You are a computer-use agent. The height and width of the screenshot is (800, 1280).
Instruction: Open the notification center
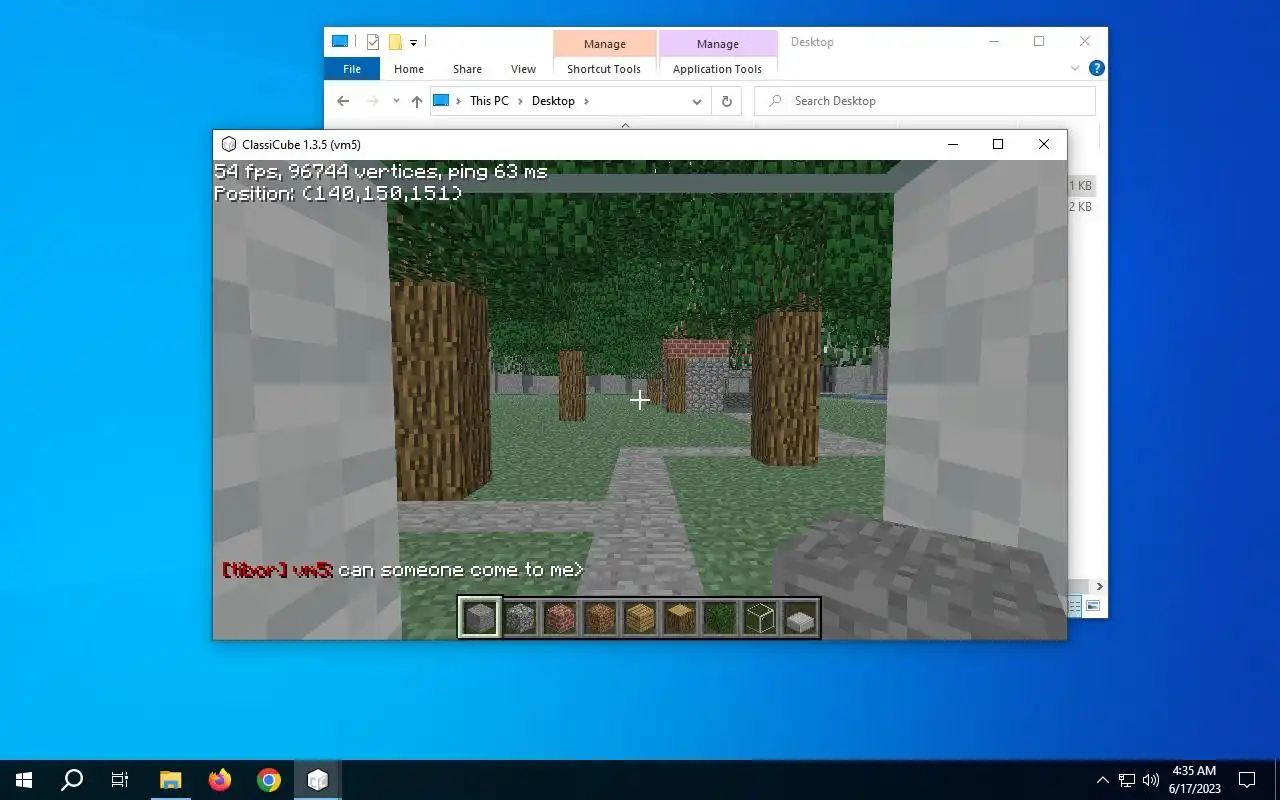coord(1247,780)
